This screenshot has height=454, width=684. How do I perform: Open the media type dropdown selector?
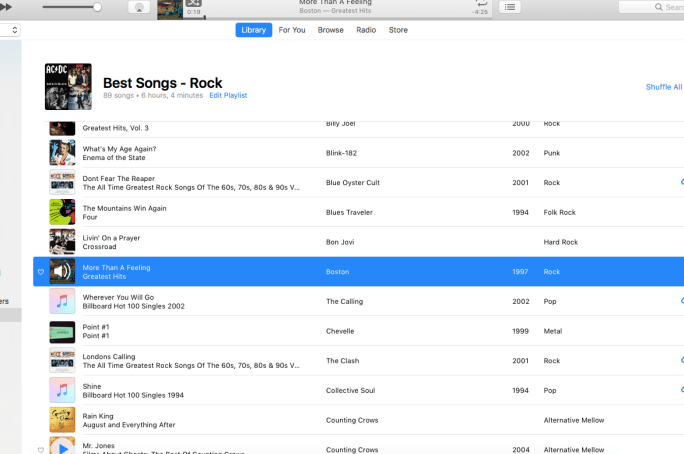[x=10, y=31]
